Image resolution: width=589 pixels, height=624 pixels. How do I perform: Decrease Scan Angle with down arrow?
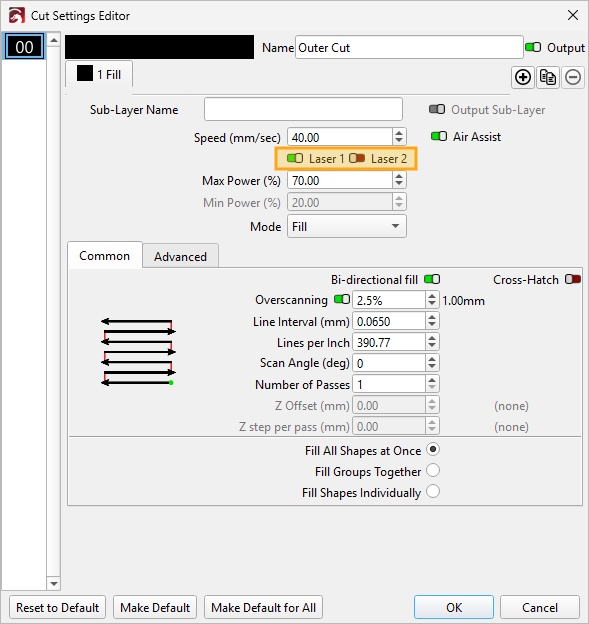tap(432, 367)
